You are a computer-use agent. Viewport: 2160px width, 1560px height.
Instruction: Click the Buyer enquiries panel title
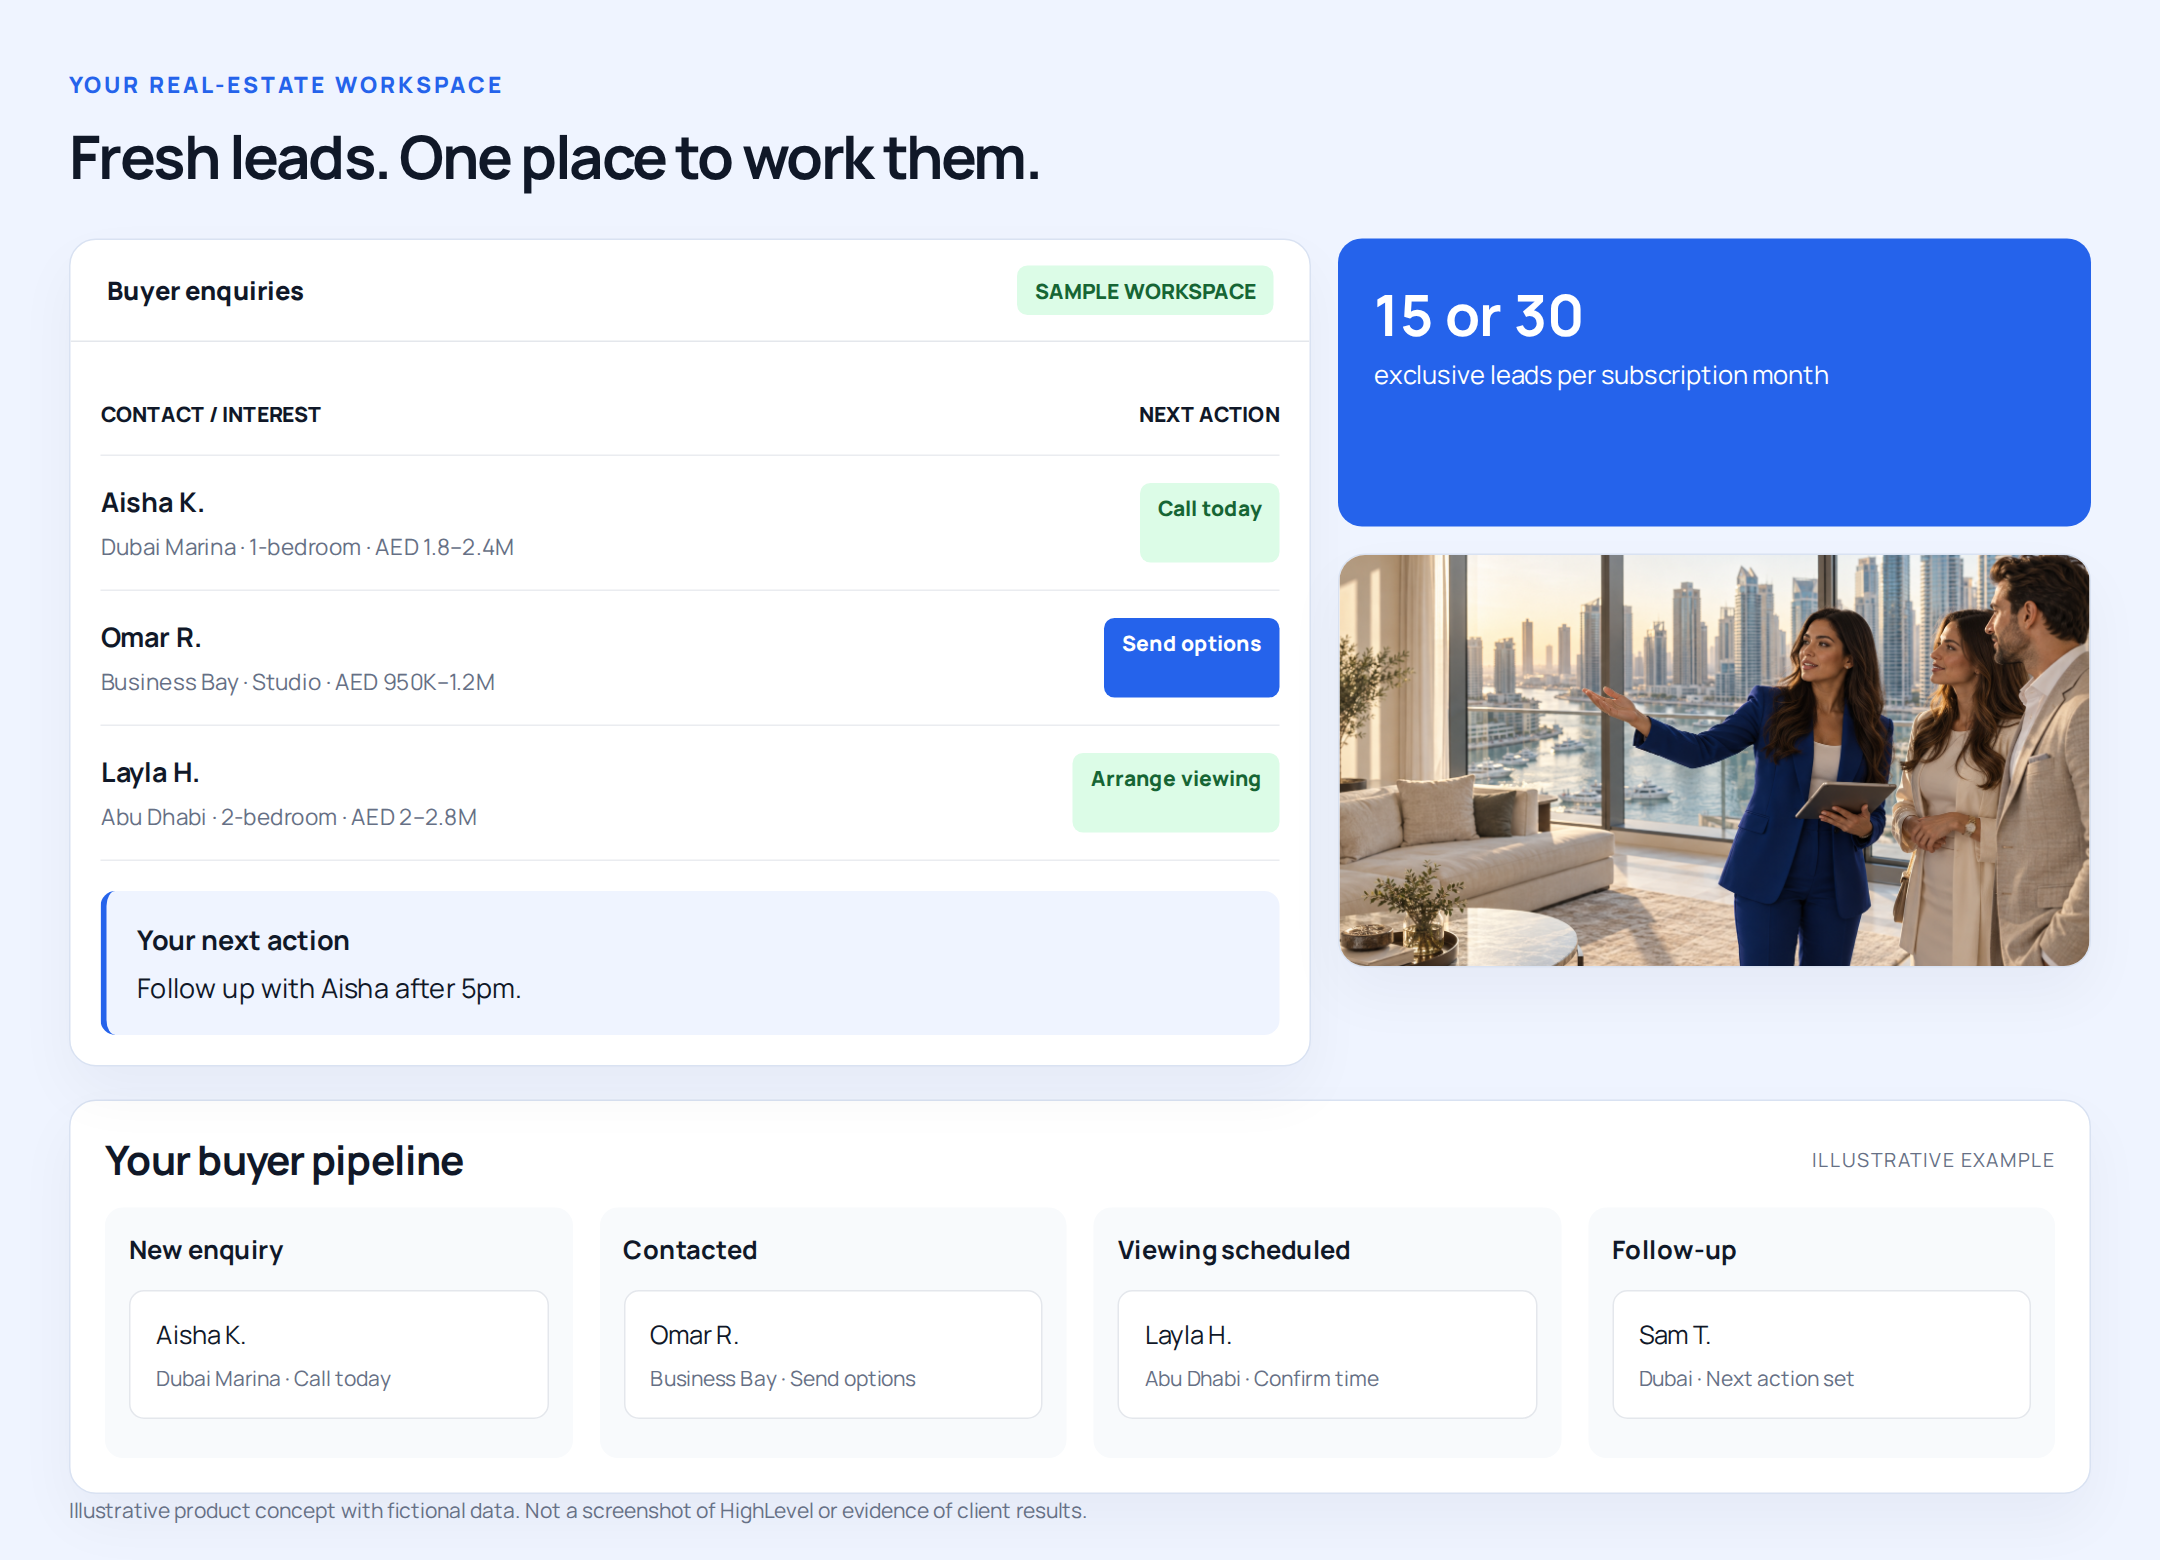[x=205, y=291]
